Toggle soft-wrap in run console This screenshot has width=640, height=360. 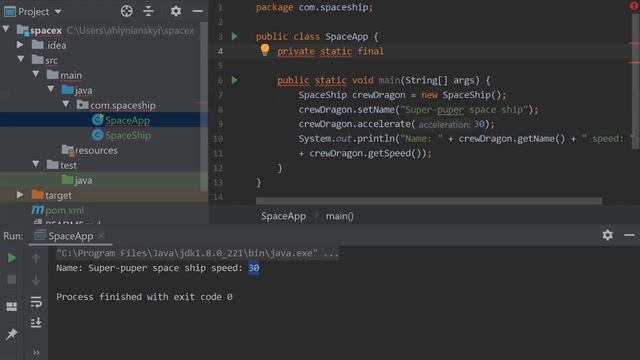[x=36, y=302]
